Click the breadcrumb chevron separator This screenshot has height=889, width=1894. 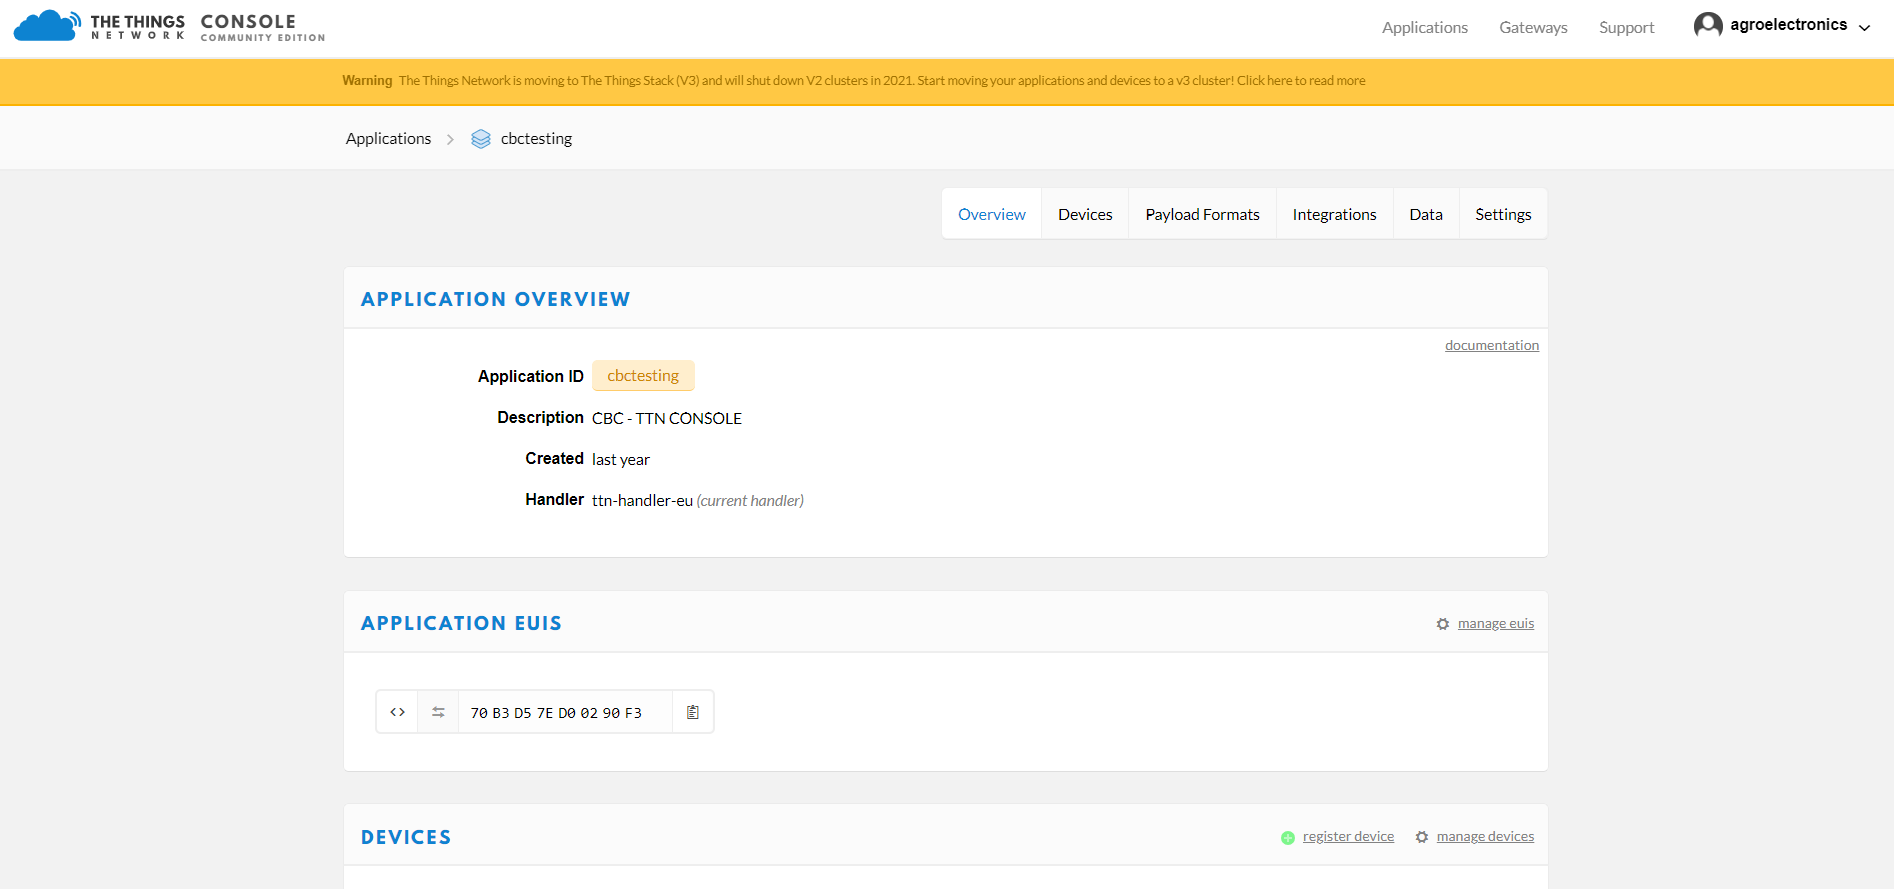(x=450, y=140)
